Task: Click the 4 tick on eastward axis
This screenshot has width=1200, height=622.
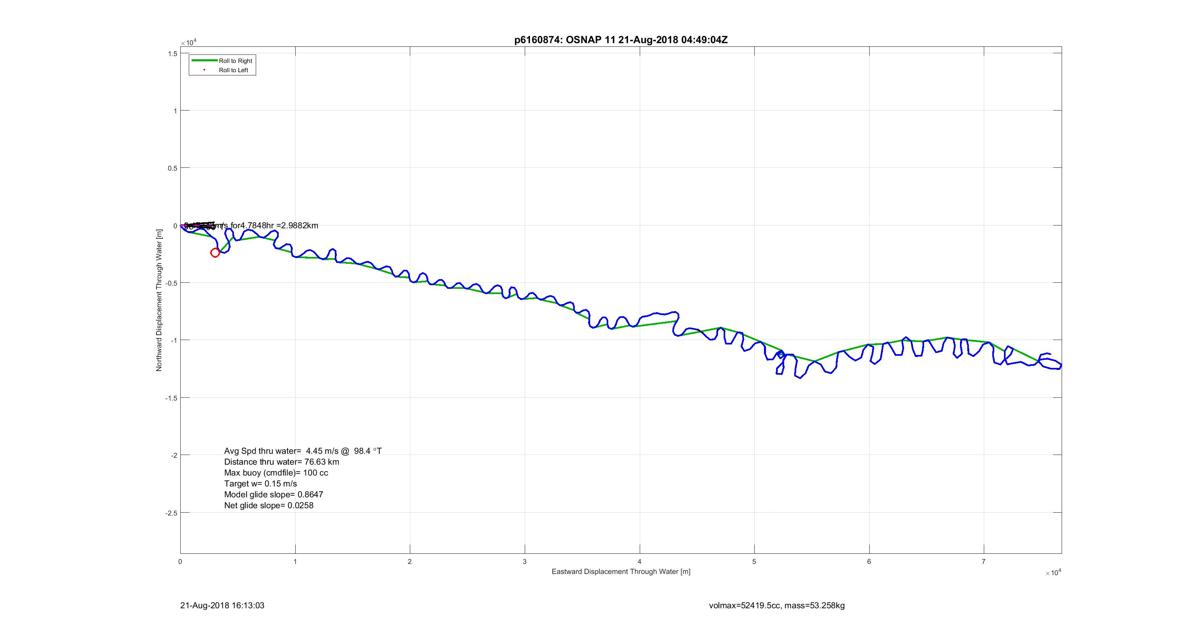Action: click(640, 562)
